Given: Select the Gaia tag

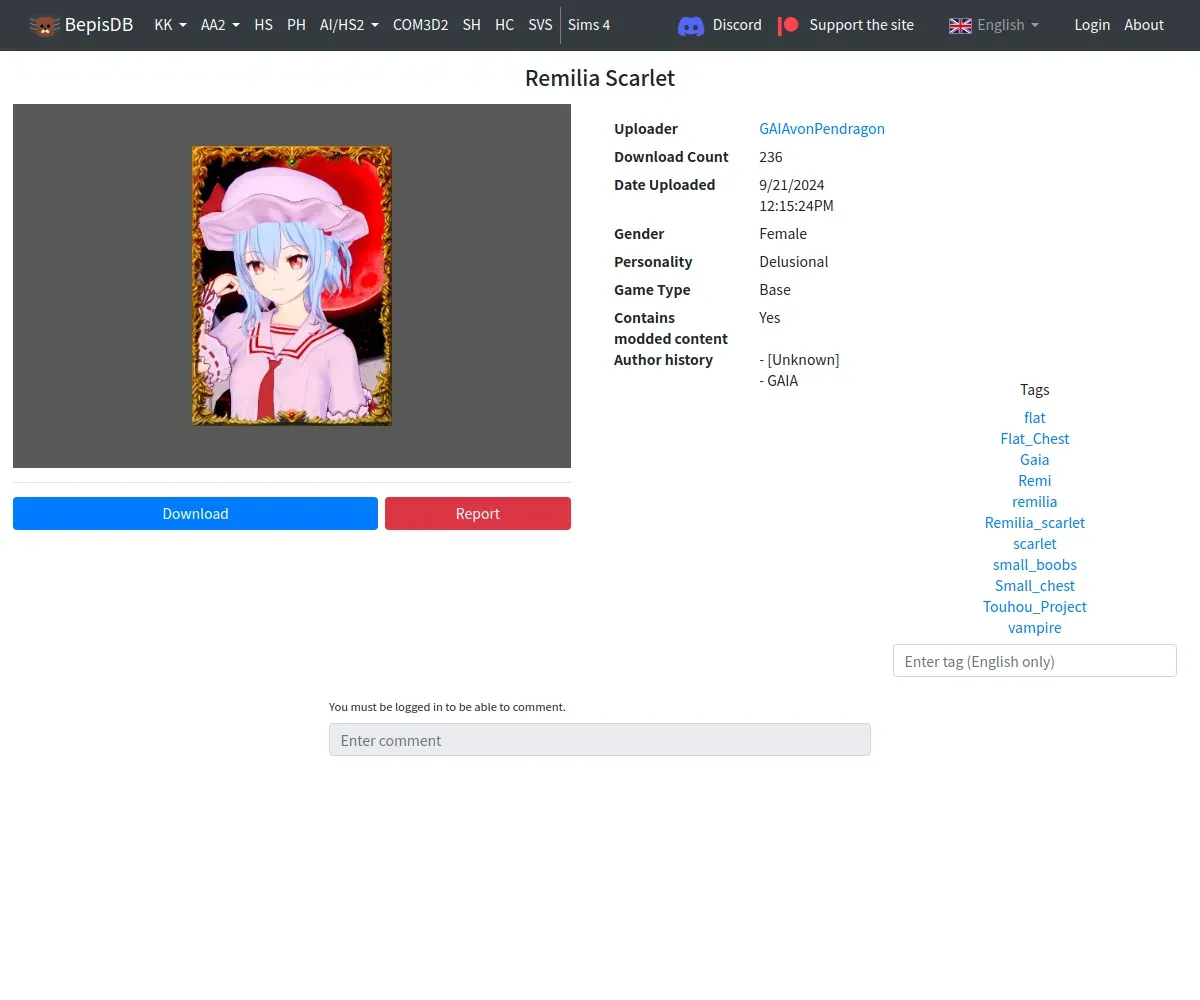Looking at the screenshot, I should pos(1035,460).
